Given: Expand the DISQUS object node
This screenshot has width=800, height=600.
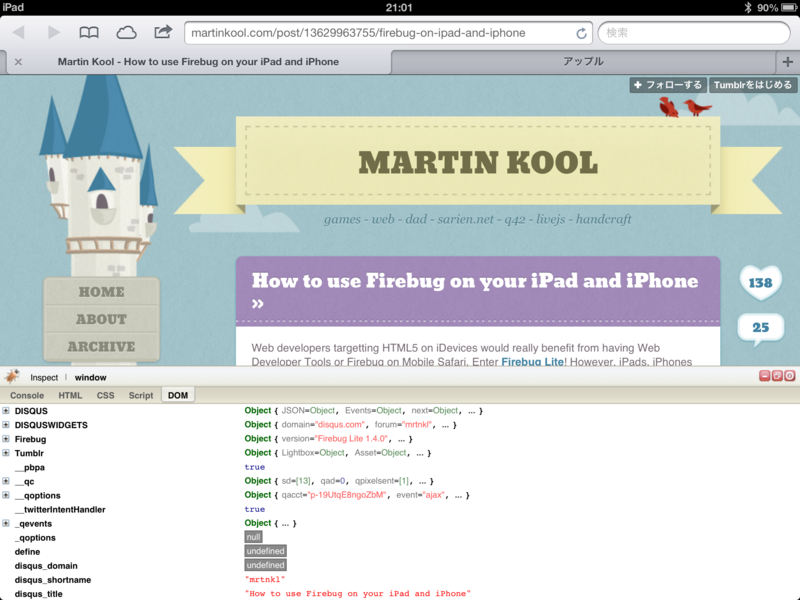Looking at the screenshot, I should click(6, 411).
